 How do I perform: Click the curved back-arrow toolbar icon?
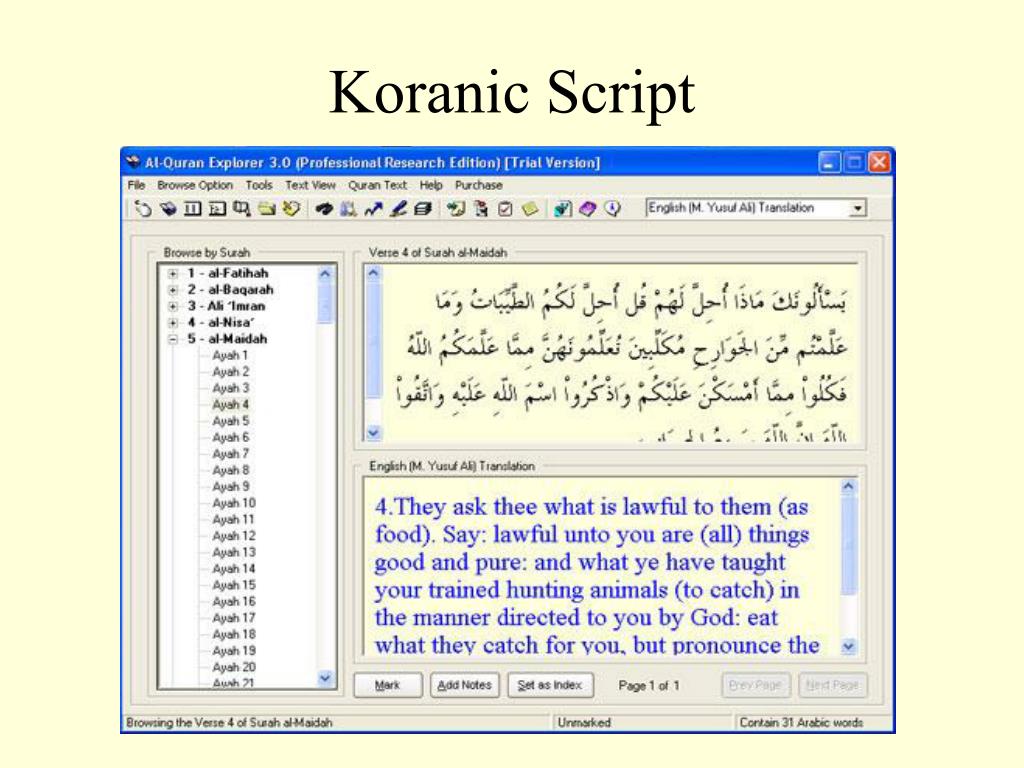142,209
